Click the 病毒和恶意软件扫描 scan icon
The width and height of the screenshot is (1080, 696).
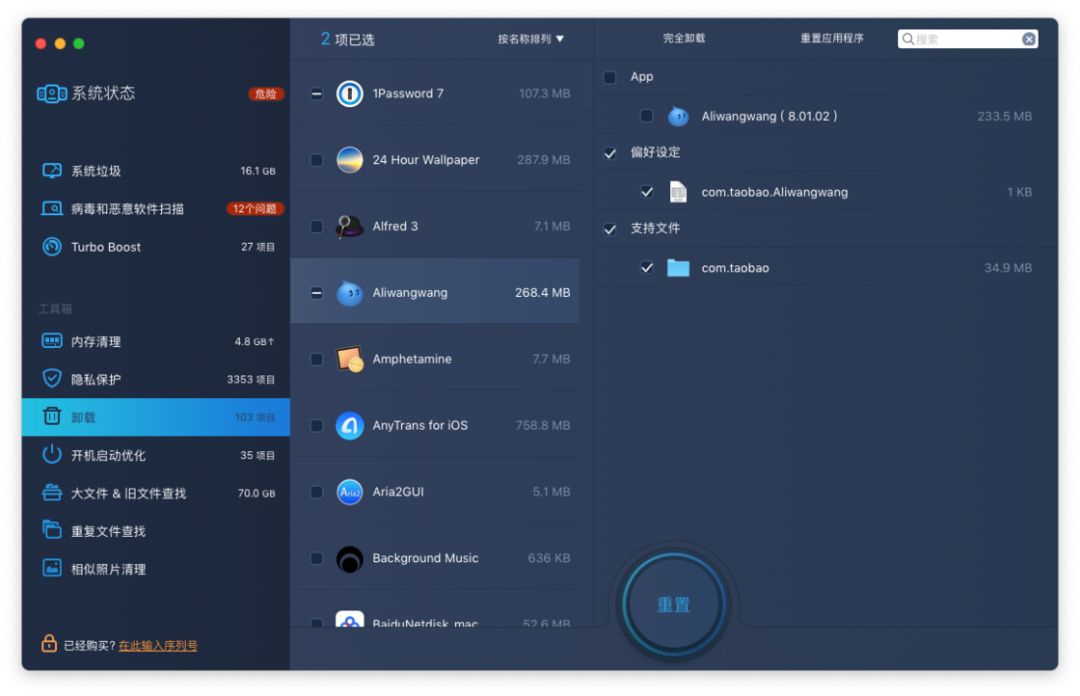tap(52, 208)
